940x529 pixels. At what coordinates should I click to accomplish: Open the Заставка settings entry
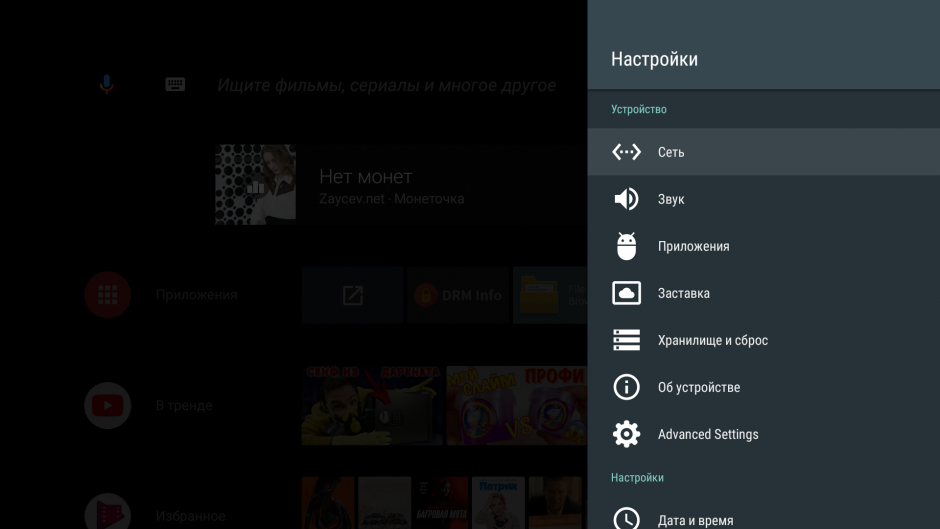[x=764, y=293]
